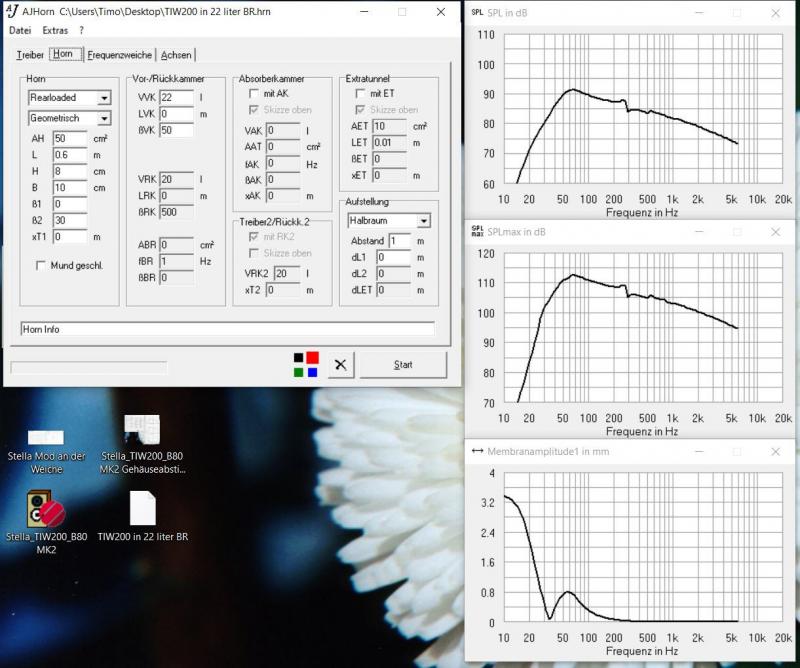Switch to the Treiber tab
The height and width of the screenshot is (668, 800).
pyautogui.click(x=30, y=55)
